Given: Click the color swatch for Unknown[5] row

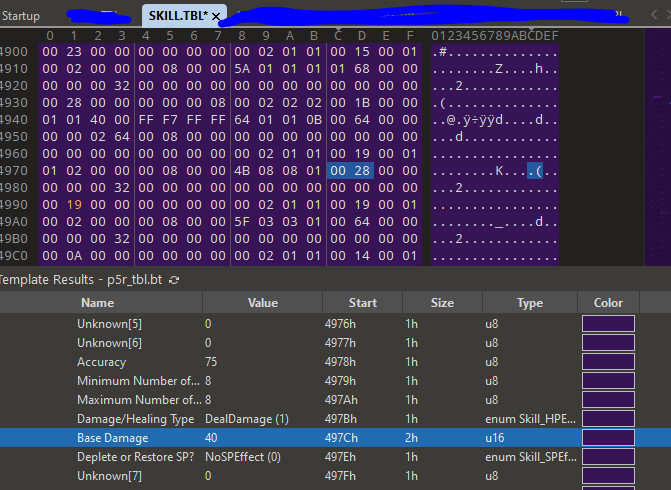Looking at the screenshot, I should click(x=608, y=324).
